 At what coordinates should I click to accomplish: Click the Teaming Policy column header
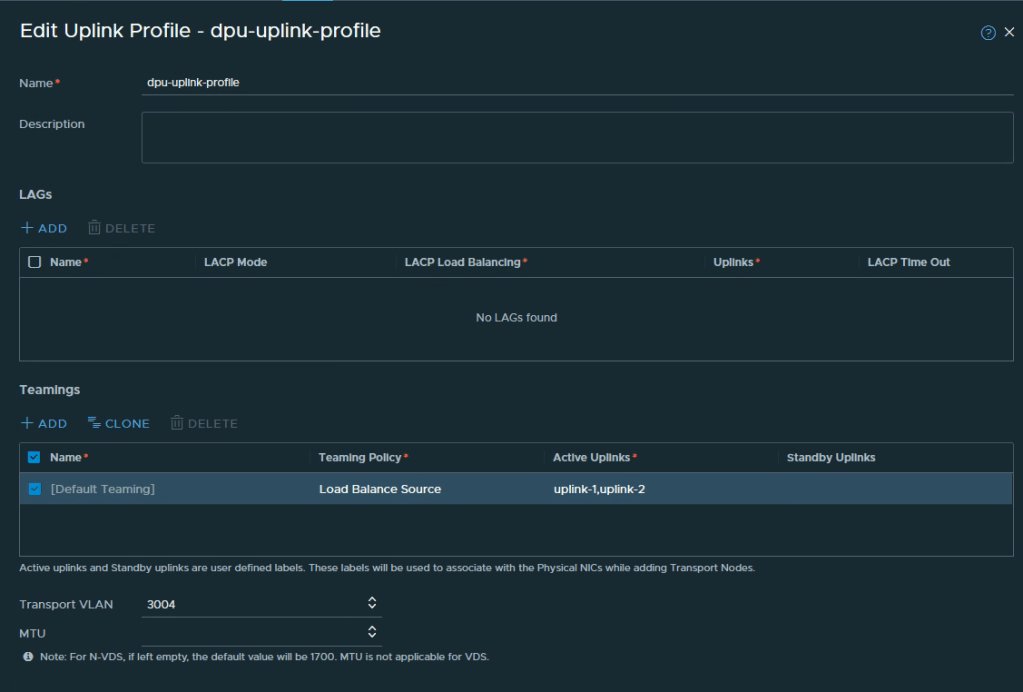tap(360, 457)
